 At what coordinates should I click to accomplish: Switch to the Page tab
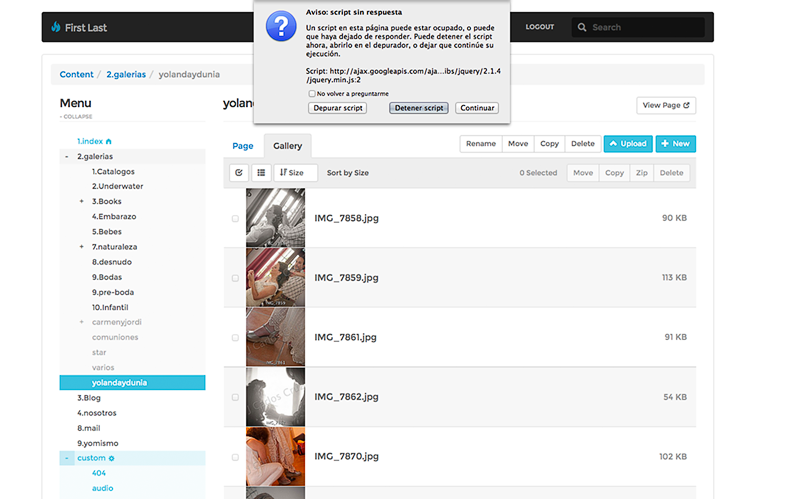click(x=243, y=146)
